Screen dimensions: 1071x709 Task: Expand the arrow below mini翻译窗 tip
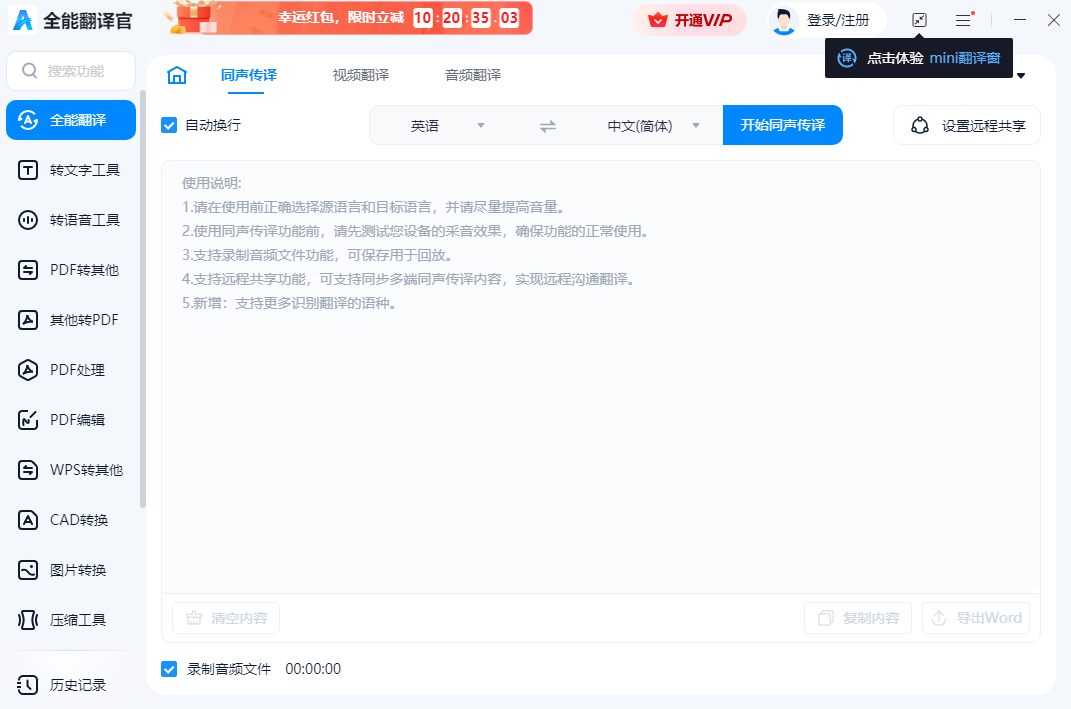coord(1019,75)
